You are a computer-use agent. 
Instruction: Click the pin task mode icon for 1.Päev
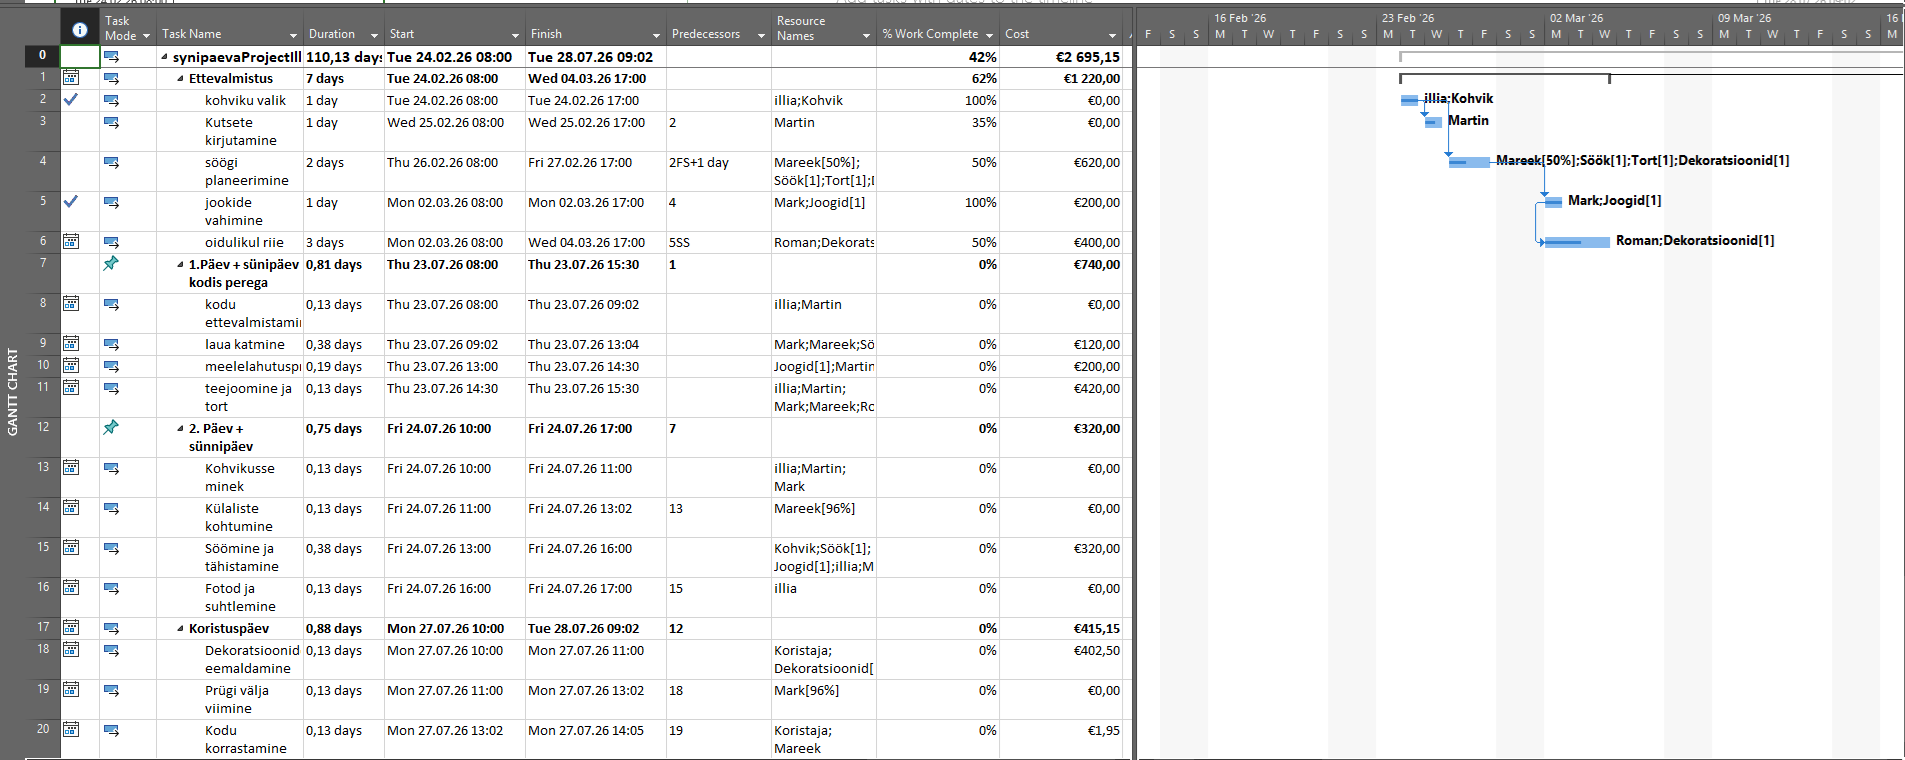click(x=111, y=263)
